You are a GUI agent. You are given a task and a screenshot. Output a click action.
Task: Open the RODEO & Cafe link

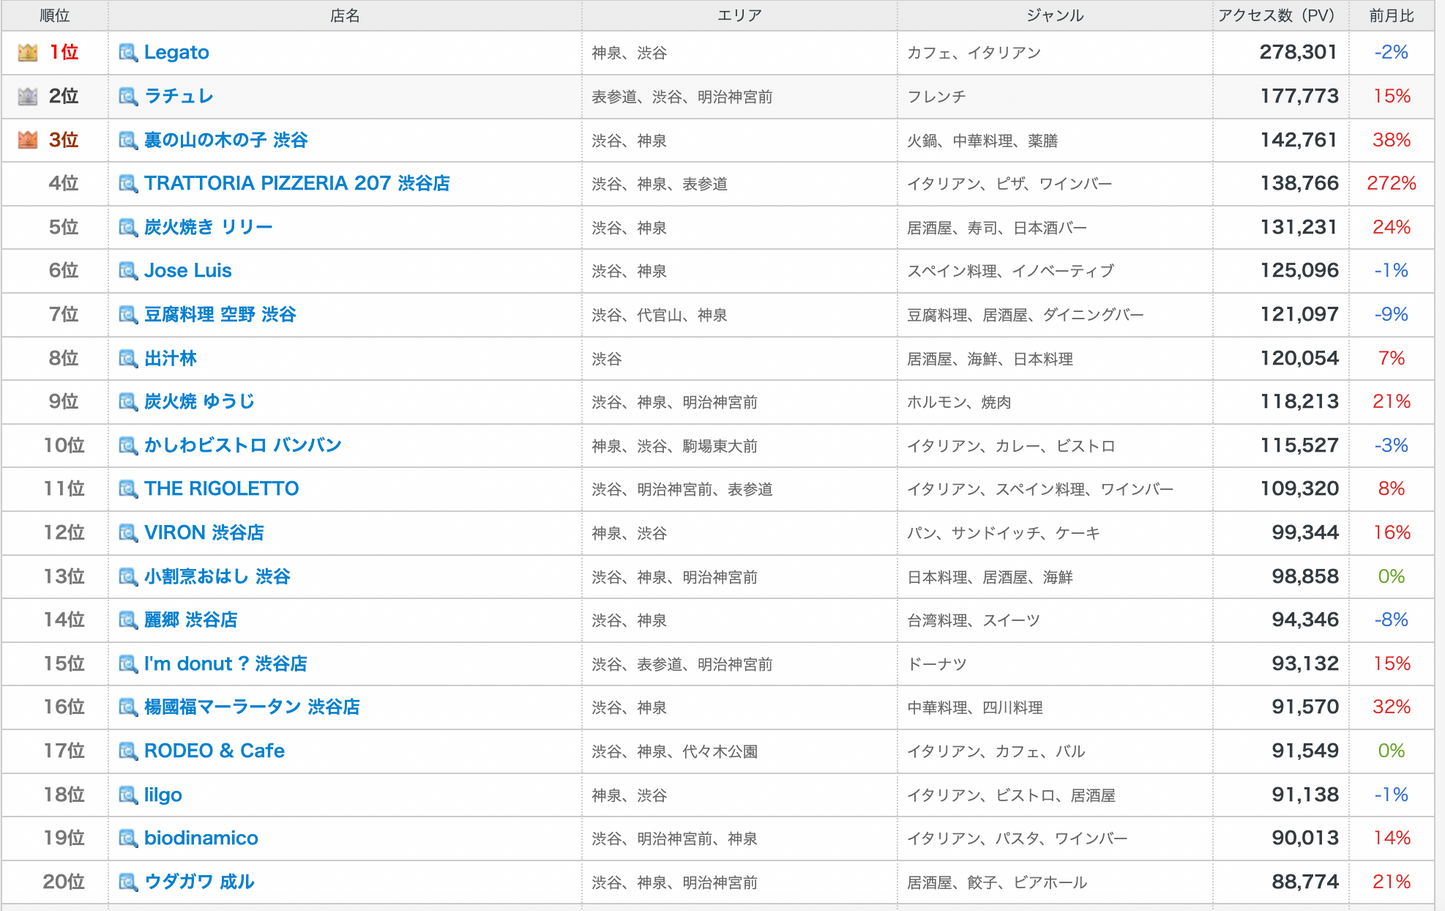[214, 751]
